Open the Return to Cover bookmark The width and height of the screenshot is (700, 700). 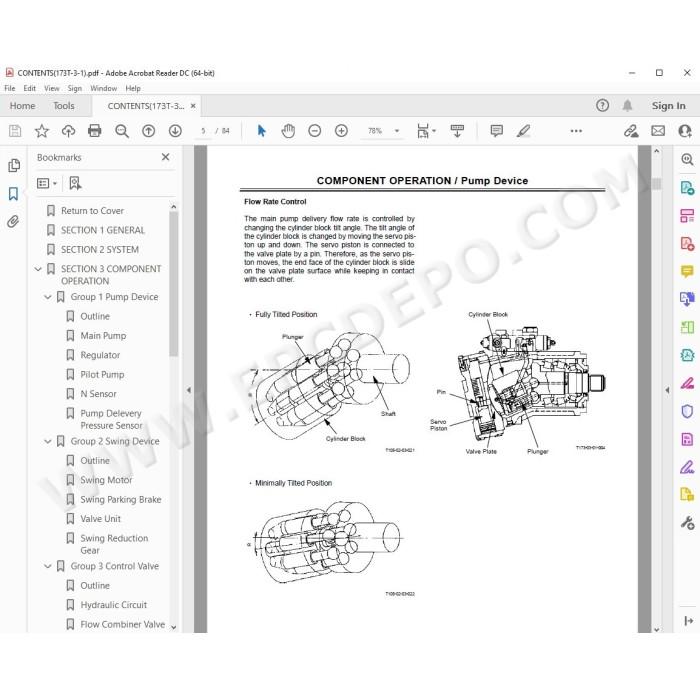coord(92,211)
